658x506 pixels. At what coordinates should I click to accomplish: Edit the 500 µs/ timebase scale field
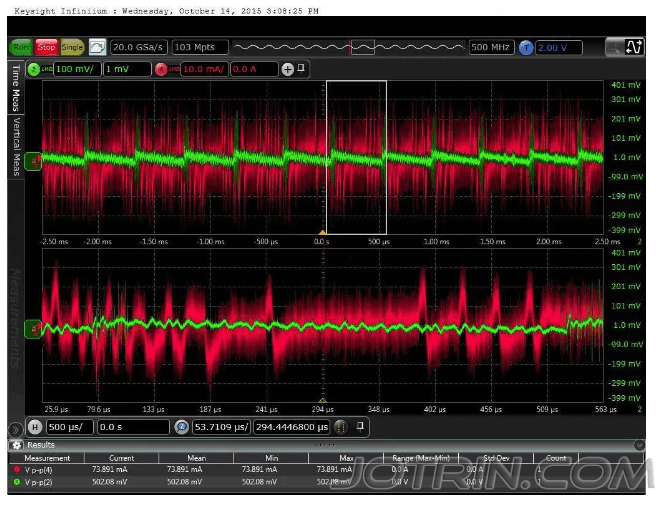(69, 427)
